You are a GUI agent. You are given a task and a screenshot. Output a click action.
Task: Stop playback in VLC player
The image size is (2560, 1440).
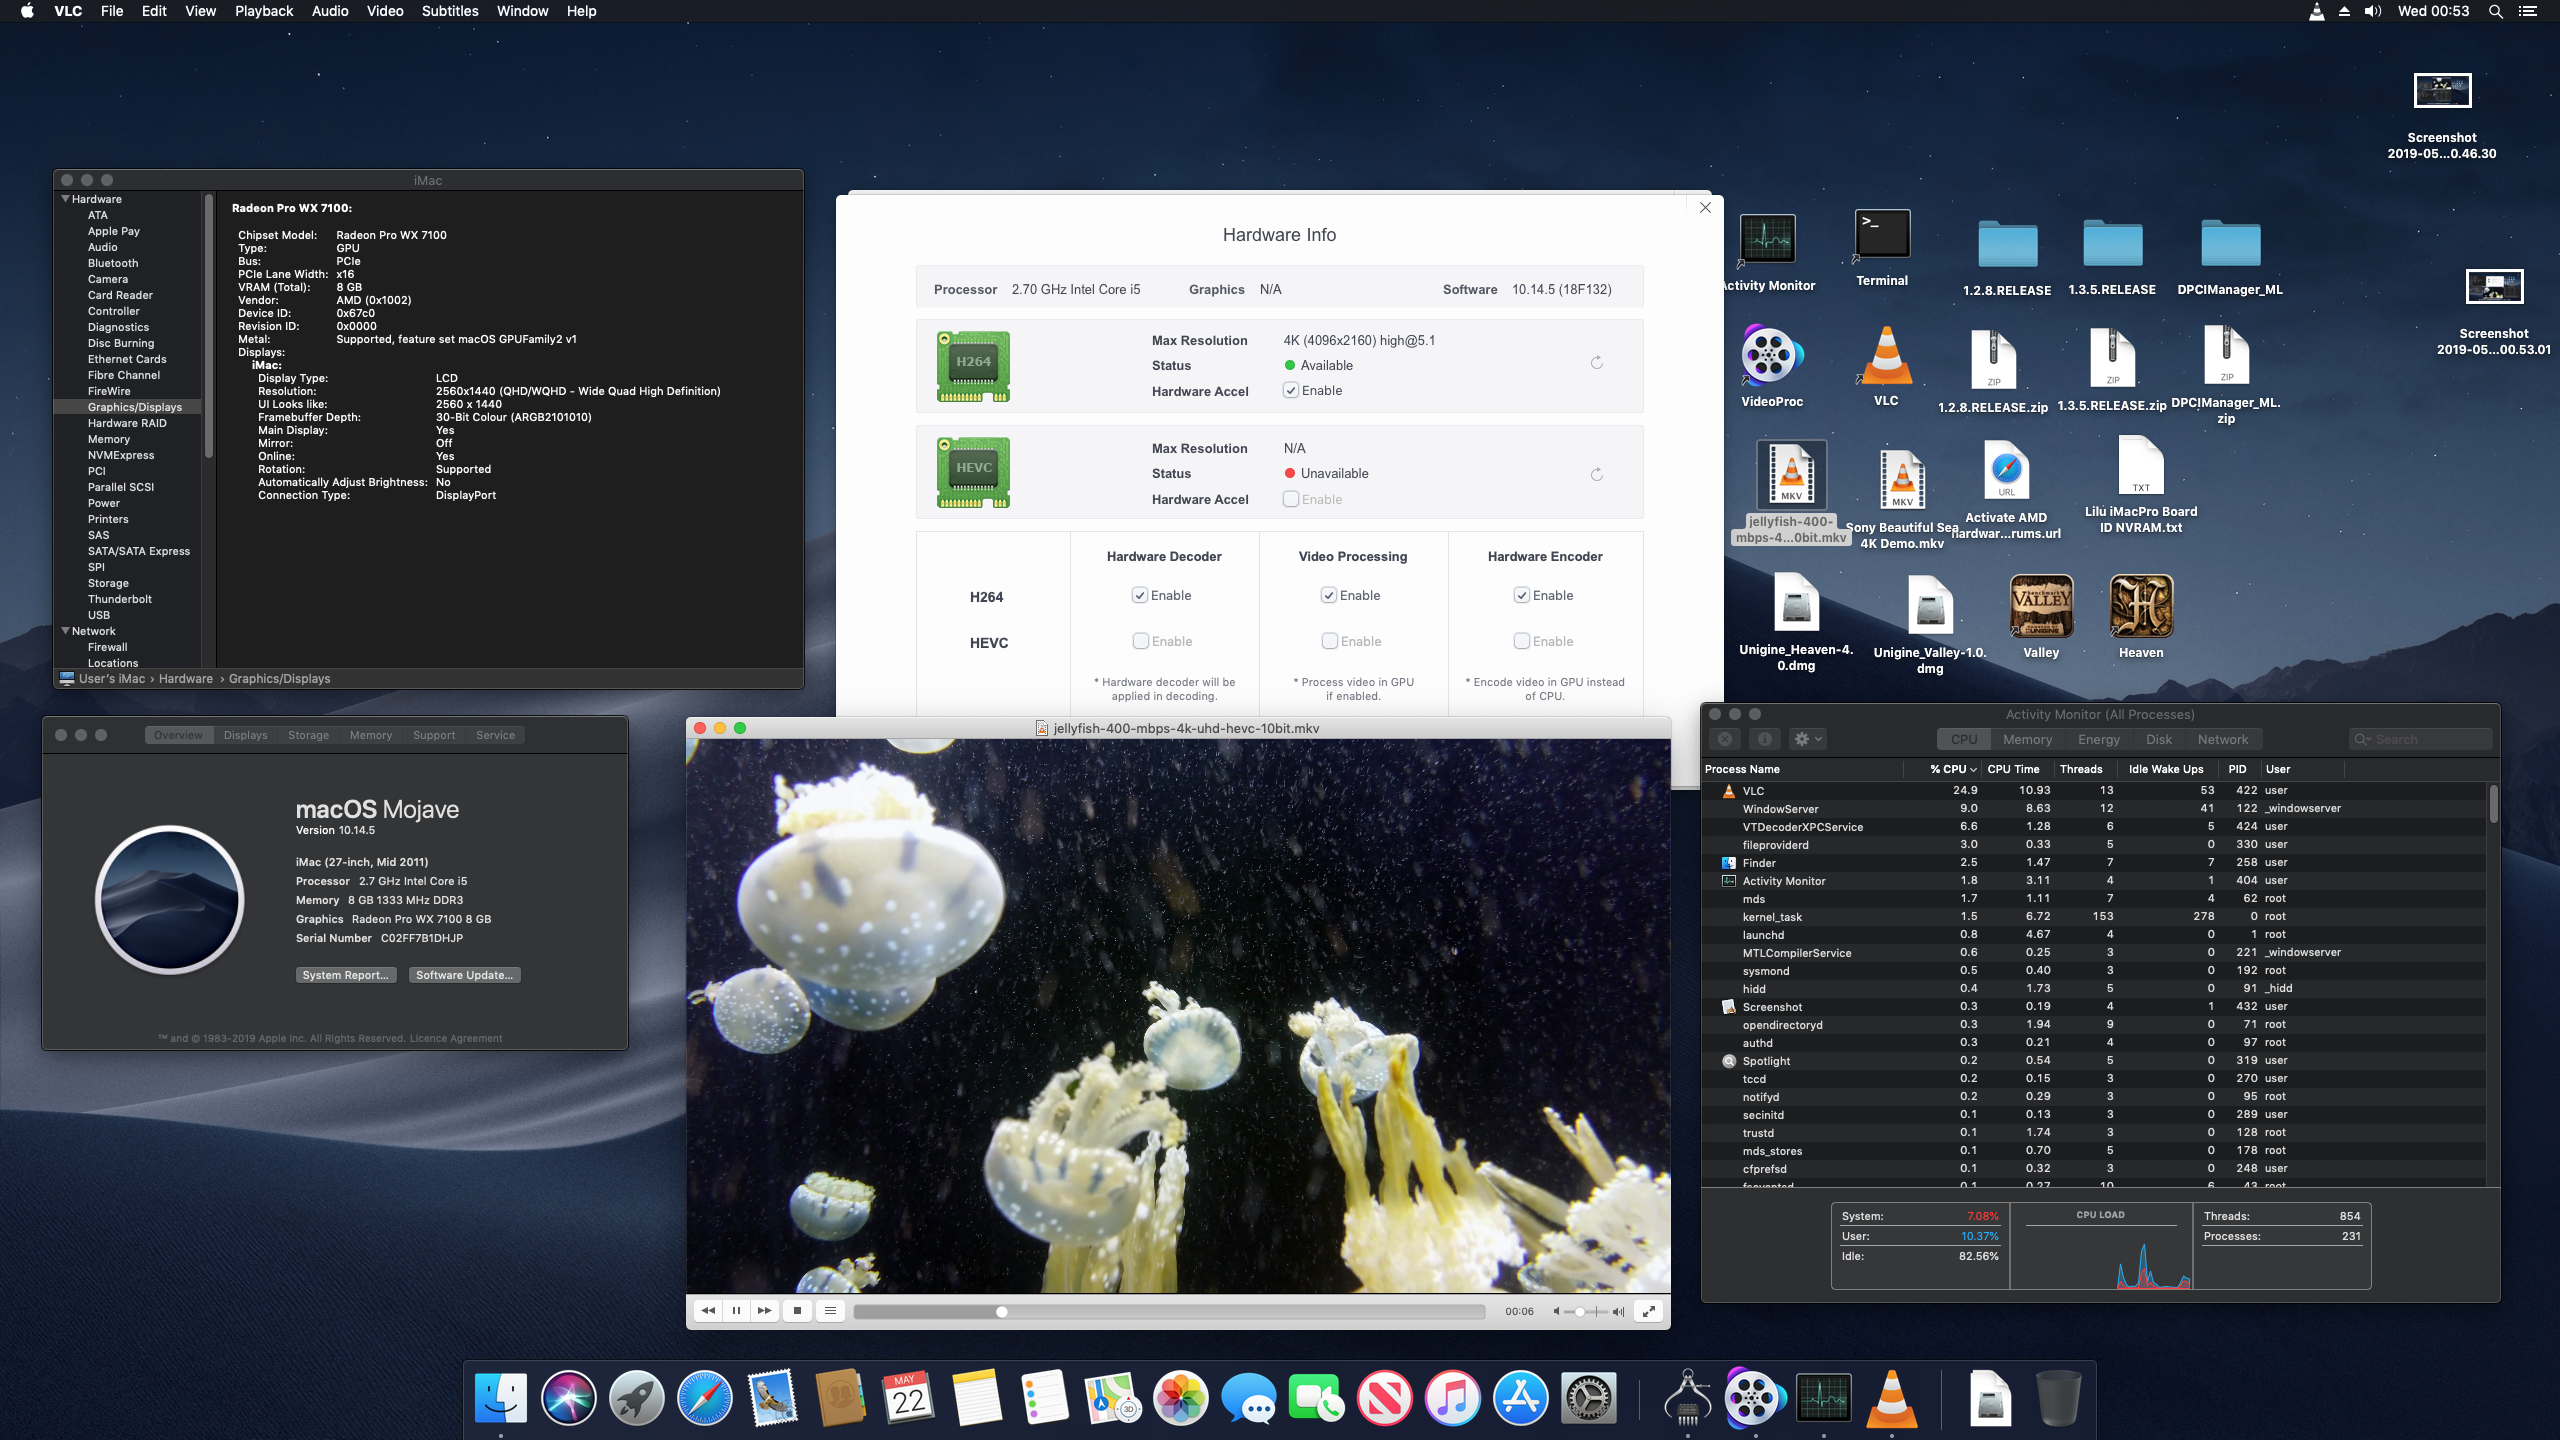point(797,1311)
